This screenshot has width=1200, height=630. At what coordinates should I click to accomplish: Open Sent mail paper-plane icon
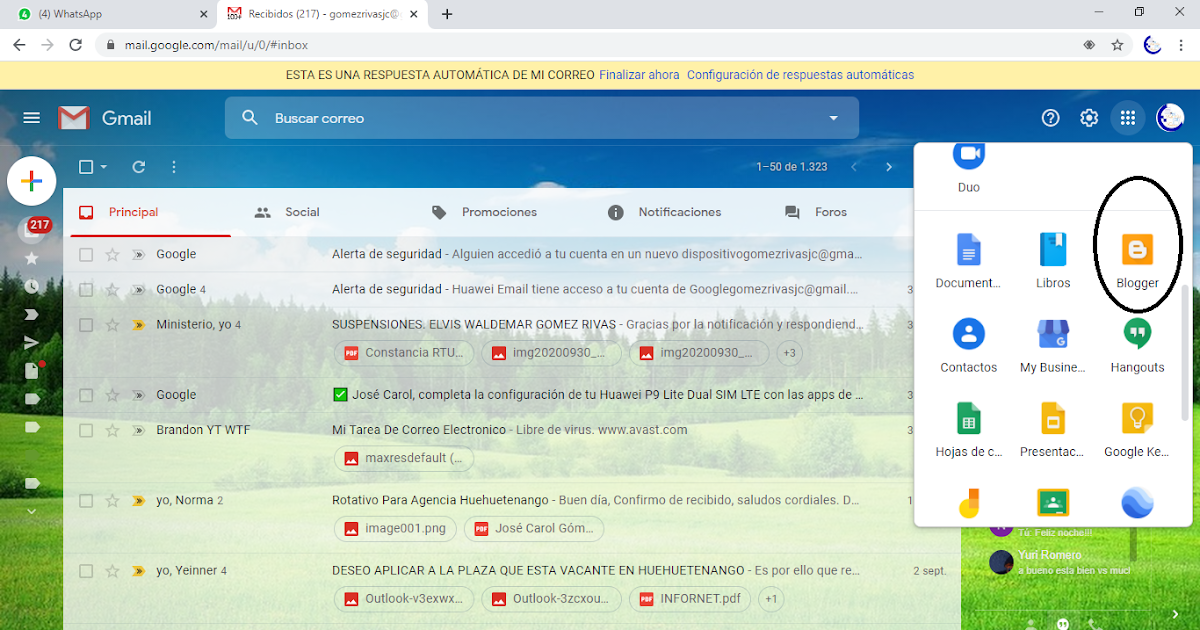[31, 342]
